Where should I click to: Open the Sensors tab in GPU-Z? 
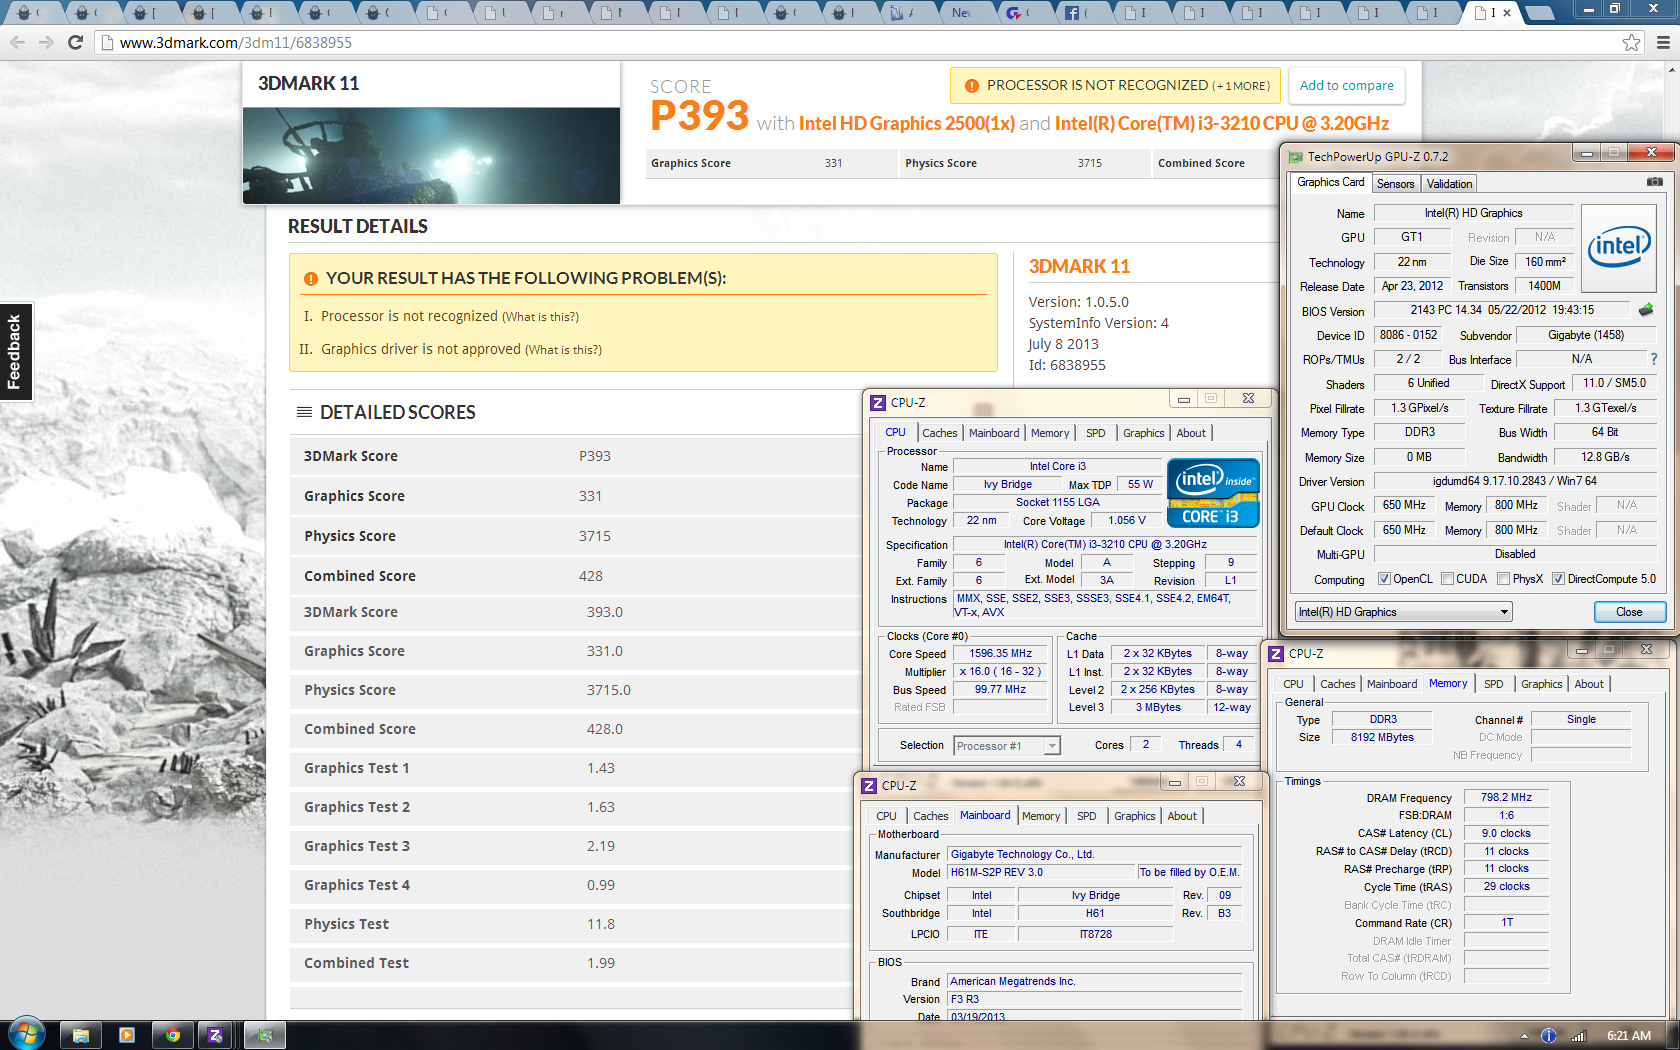click(1395, 184)
